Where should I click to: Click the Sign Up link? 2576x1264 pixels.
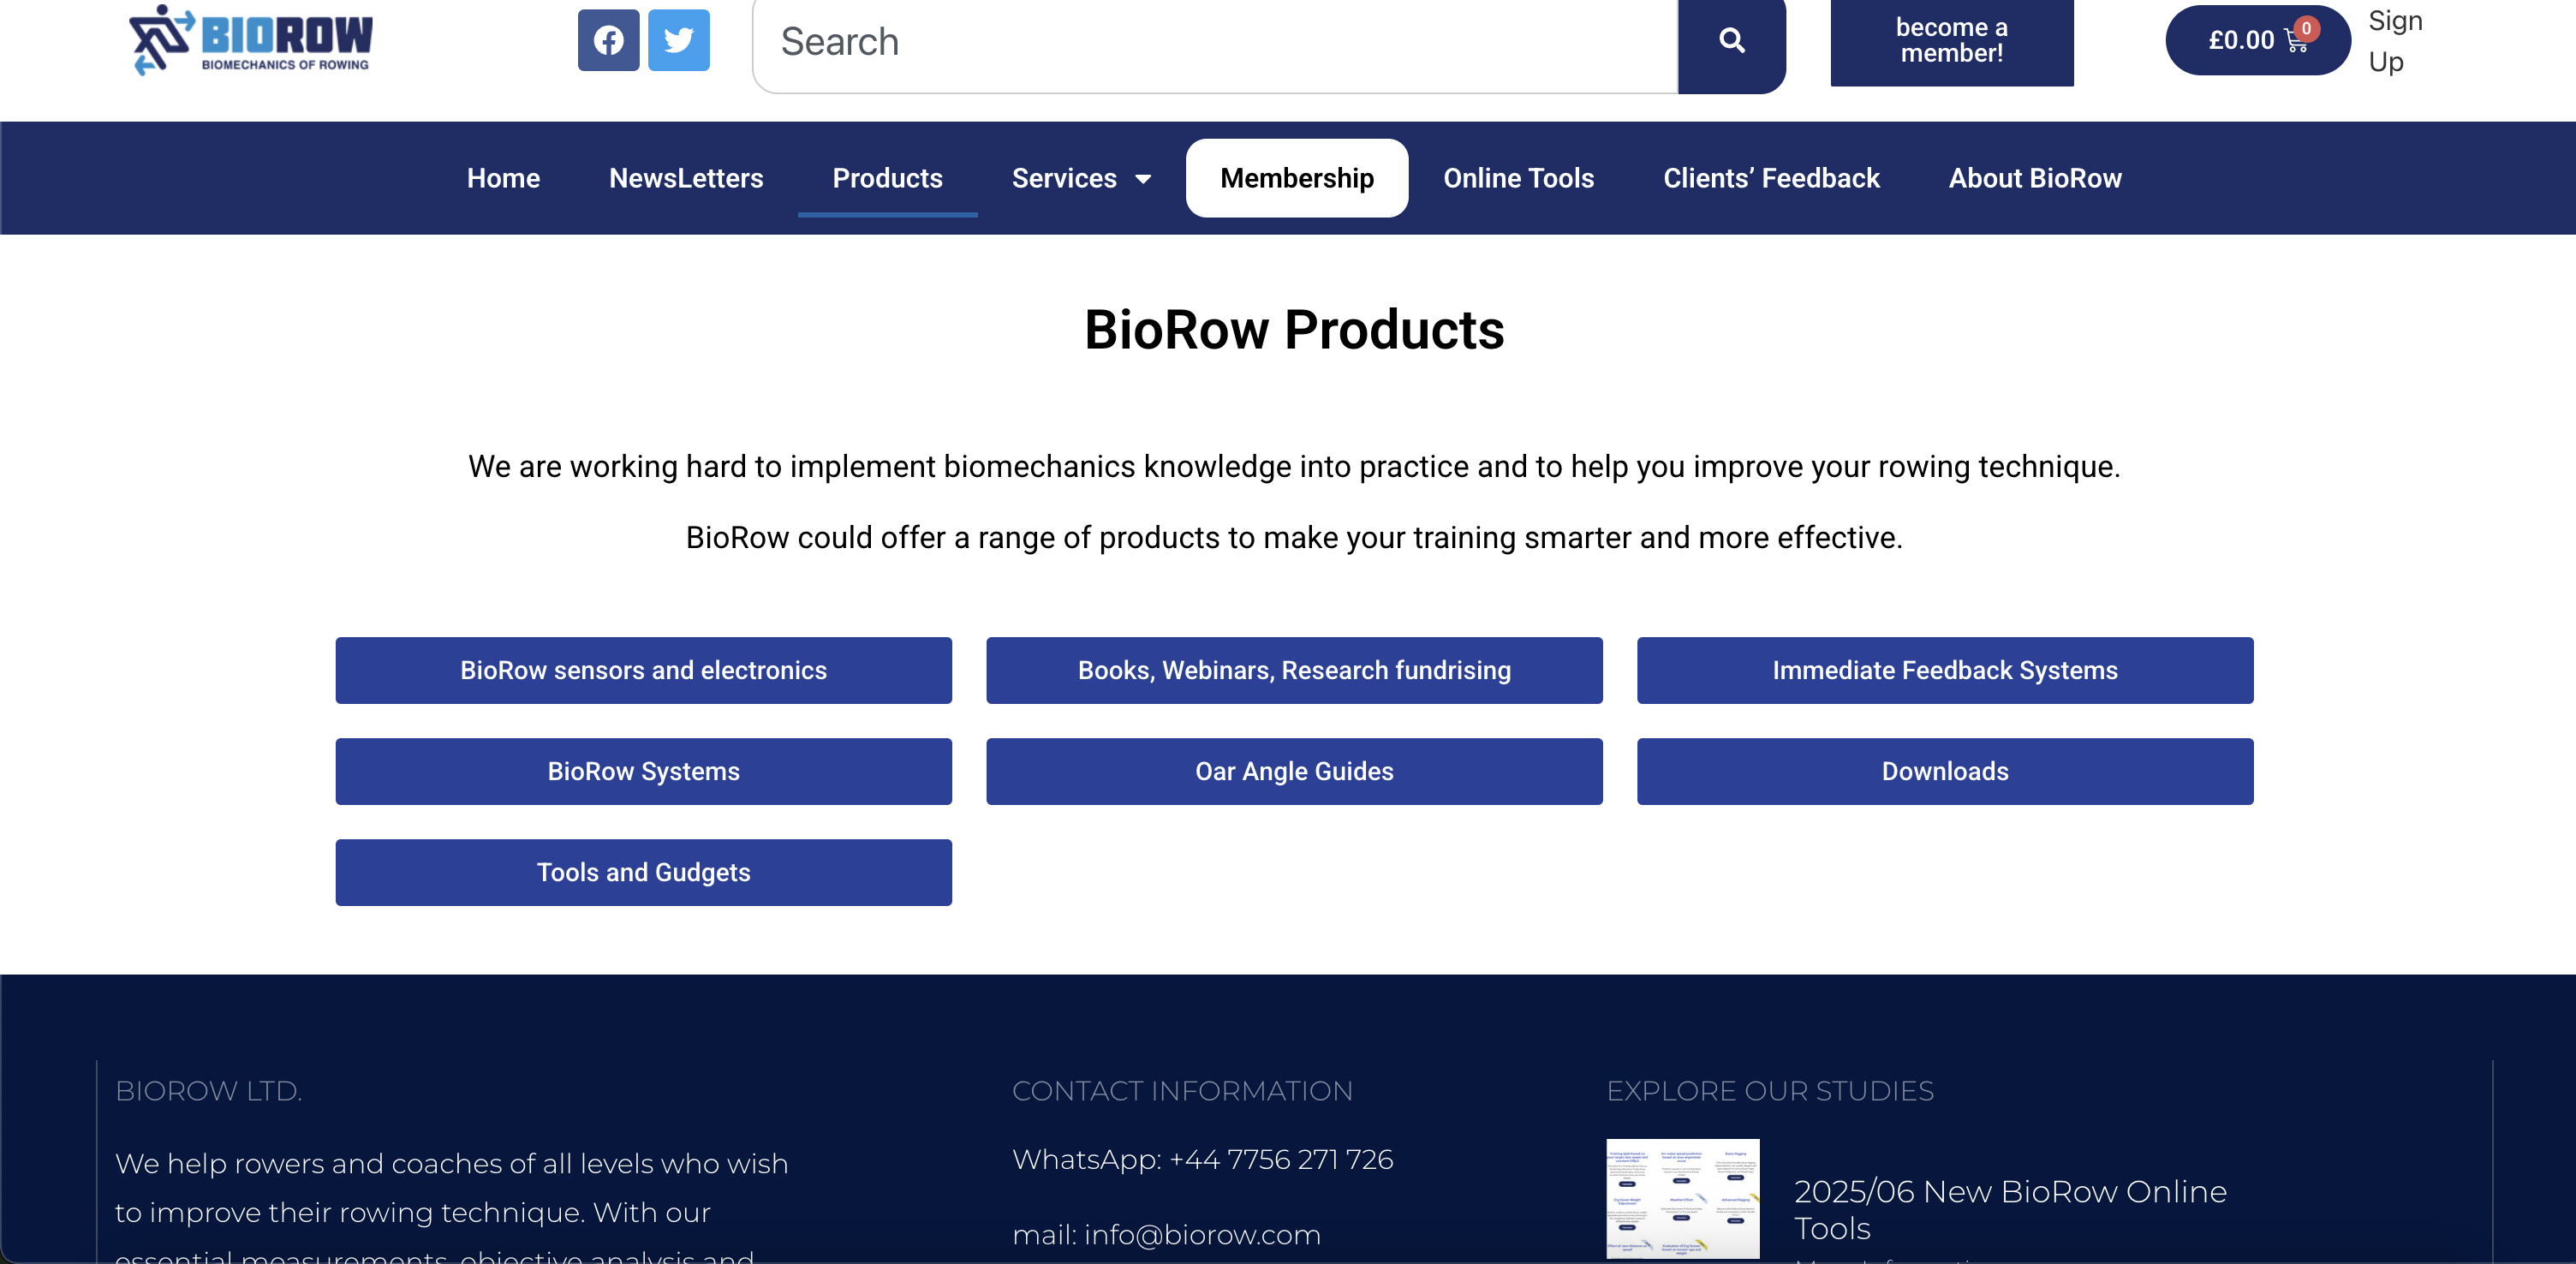(x=2394, y=41)
